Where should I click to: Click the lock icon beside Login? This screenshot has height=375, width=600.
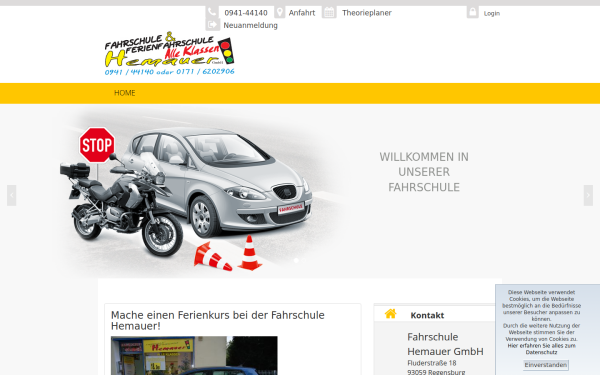pyautogui.click(x=473, y=12)
